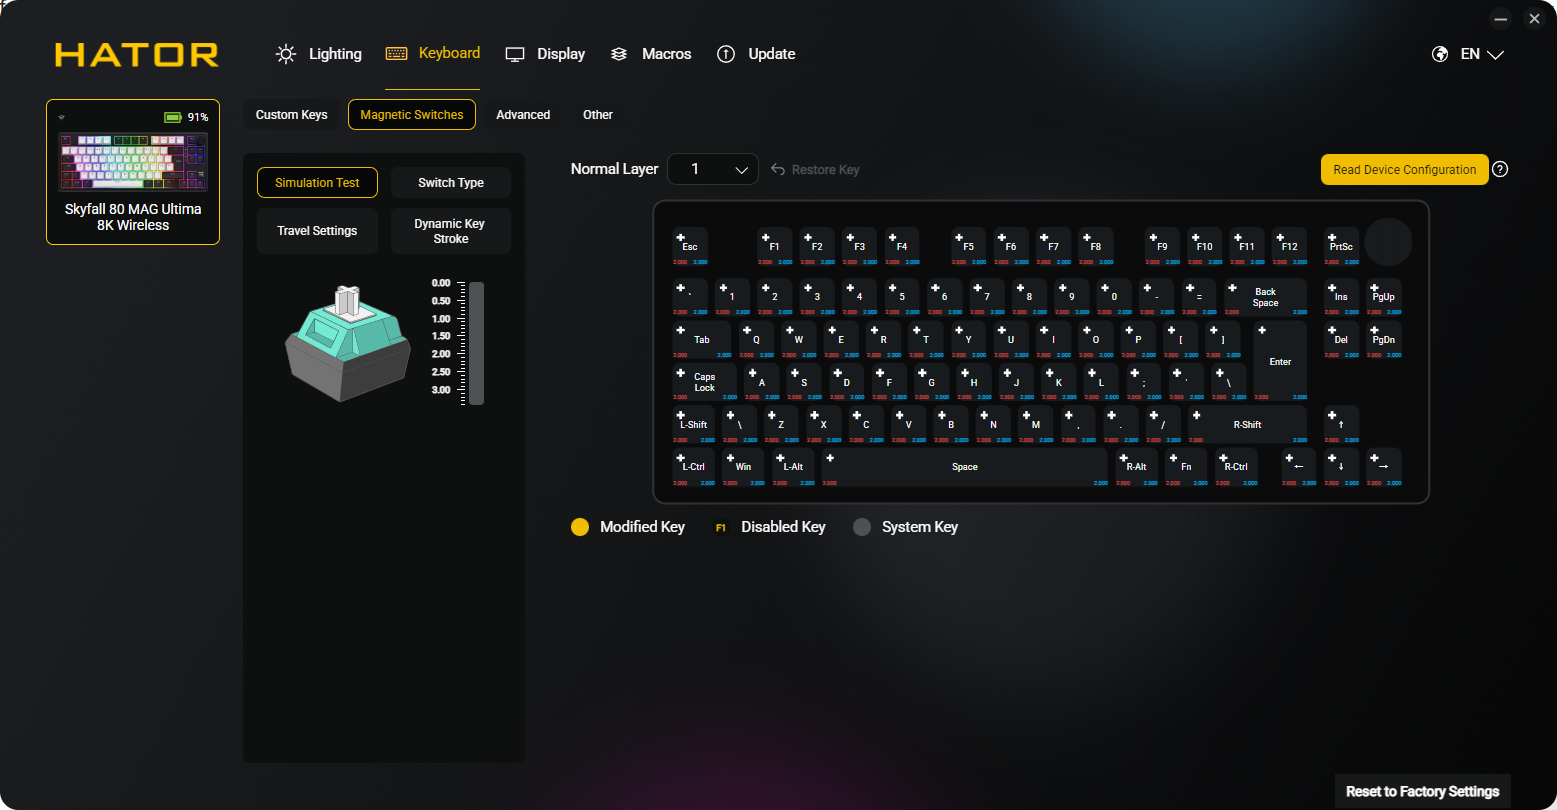
Task: Select the up arrow key
Action: (x=1341, y=425)
